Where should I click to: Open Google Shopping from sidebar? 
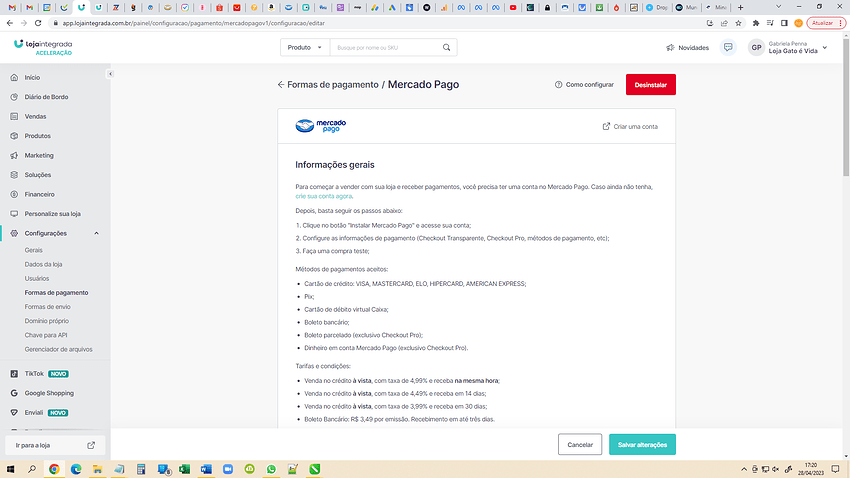[49, 393]
